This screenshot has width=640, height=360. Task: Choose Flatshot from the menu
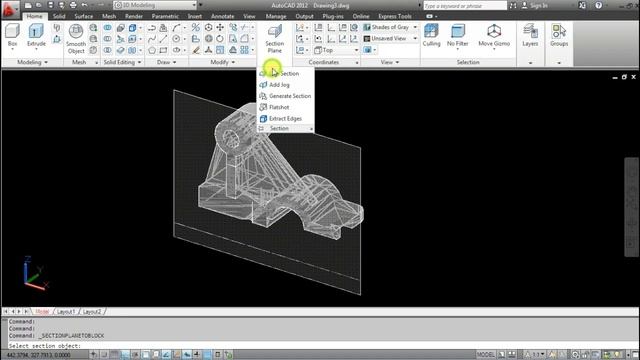pos(279,107)
